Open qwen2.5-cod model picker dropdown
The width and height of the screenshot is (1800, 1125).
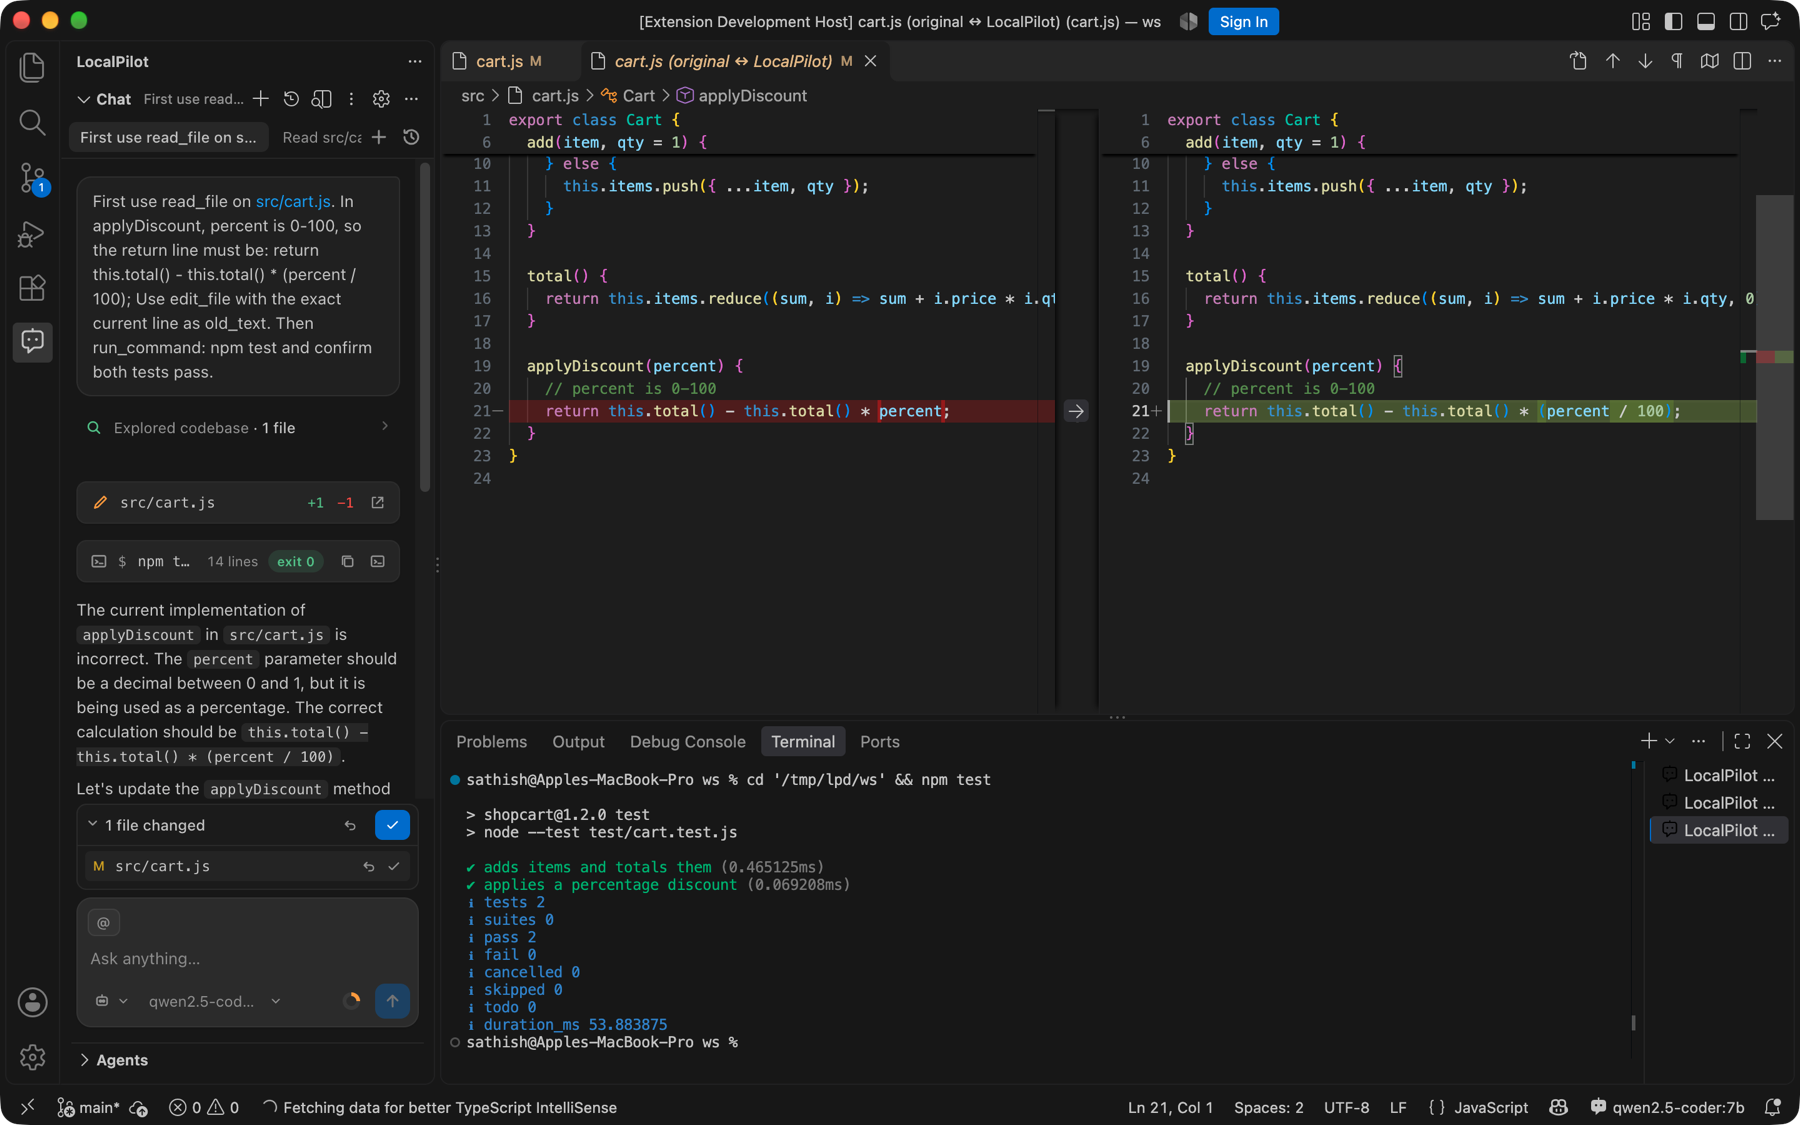tap(214, 1001)
